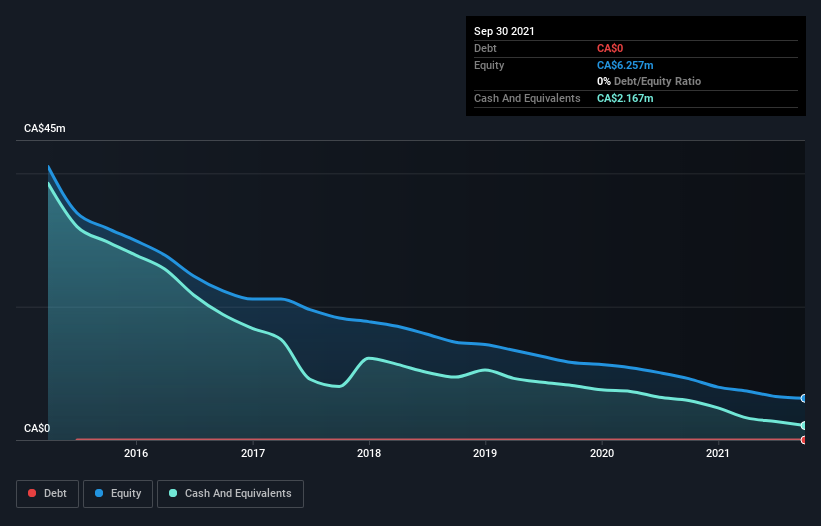Click the Equity value CA$6.257m
This screenshot has width=821, height=526.
click(625, 65)
